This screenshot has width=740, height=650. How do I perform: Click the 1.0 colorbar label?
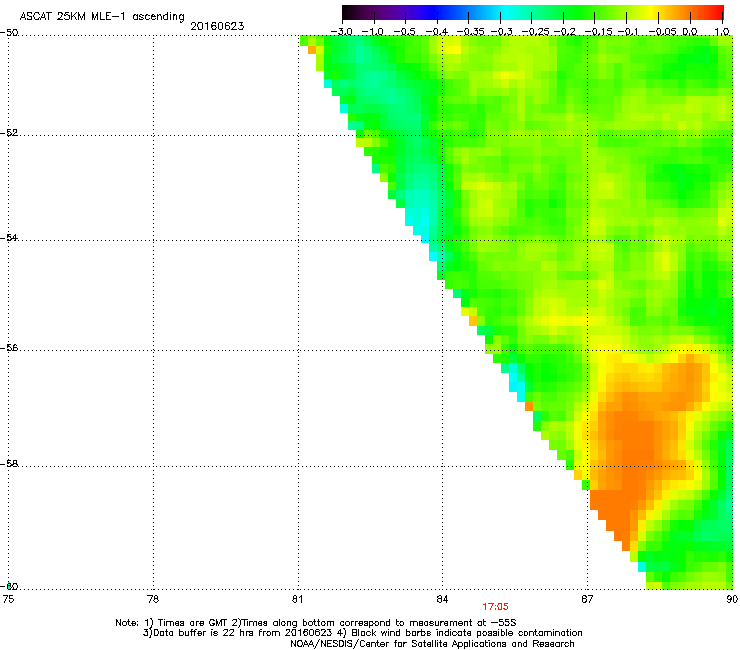[722, 32]
